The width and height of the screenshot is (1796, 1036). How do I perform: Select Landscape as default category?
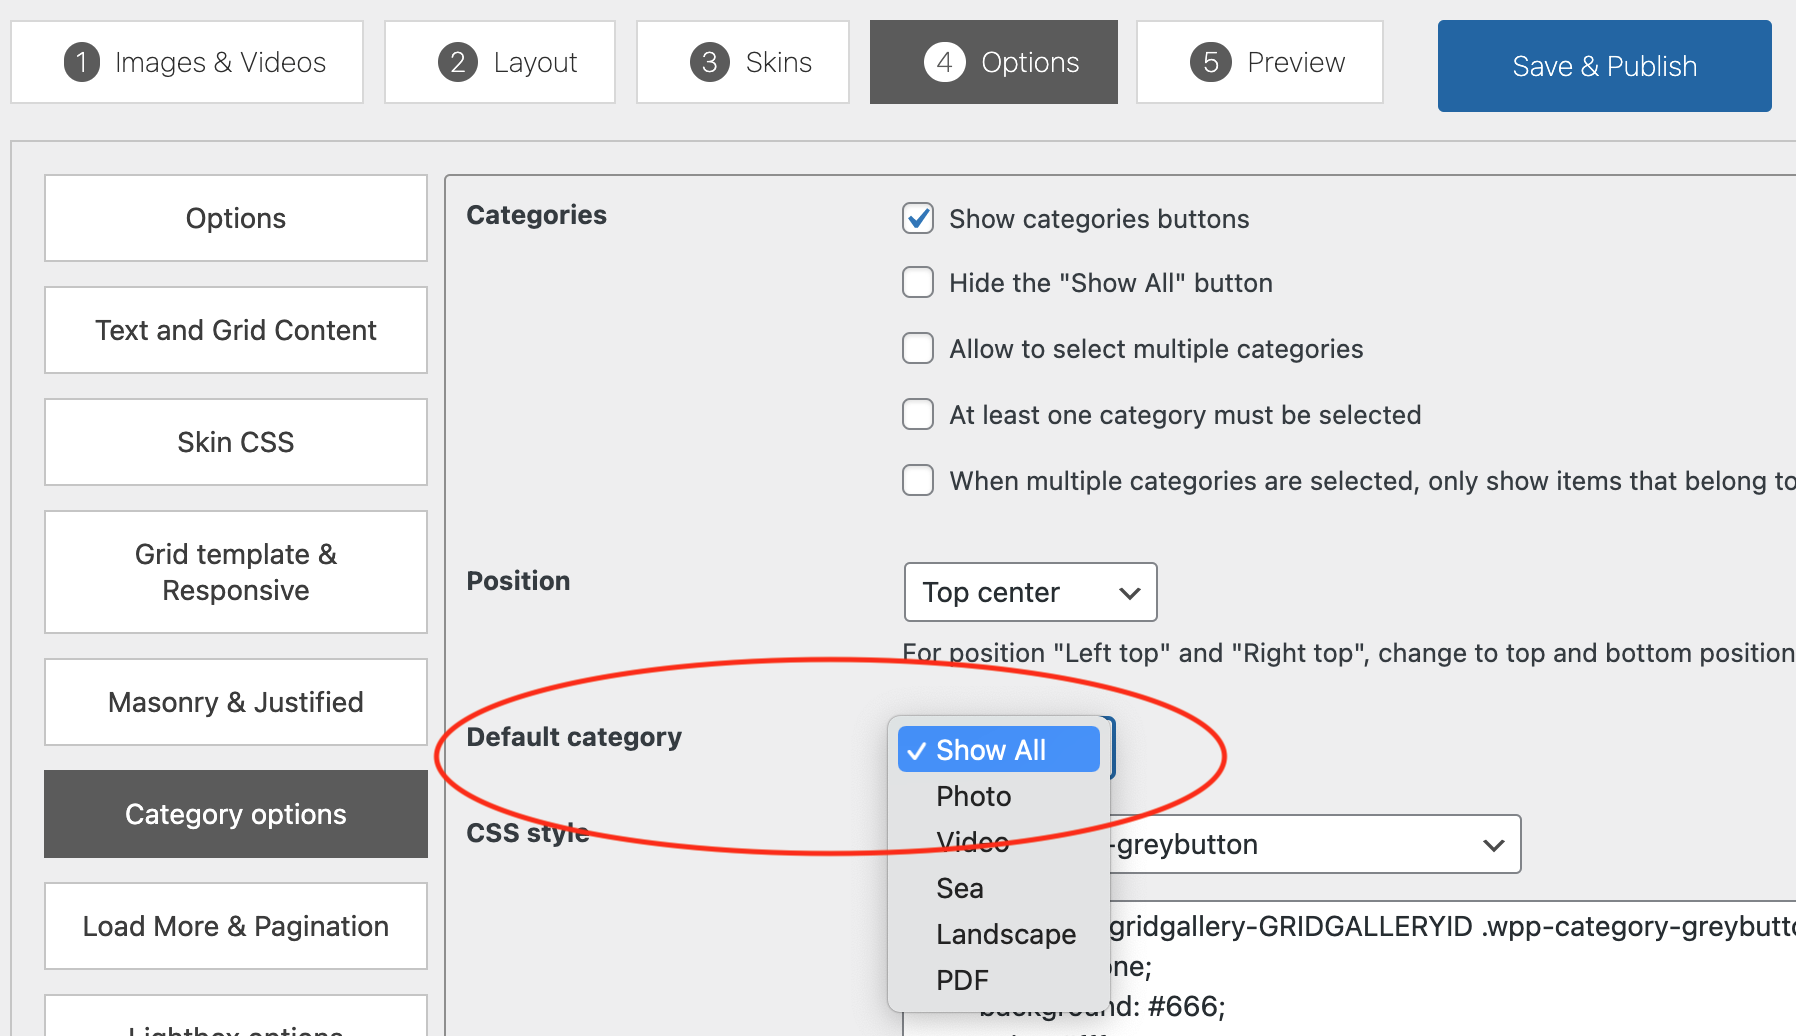(x=1006, y=934)
